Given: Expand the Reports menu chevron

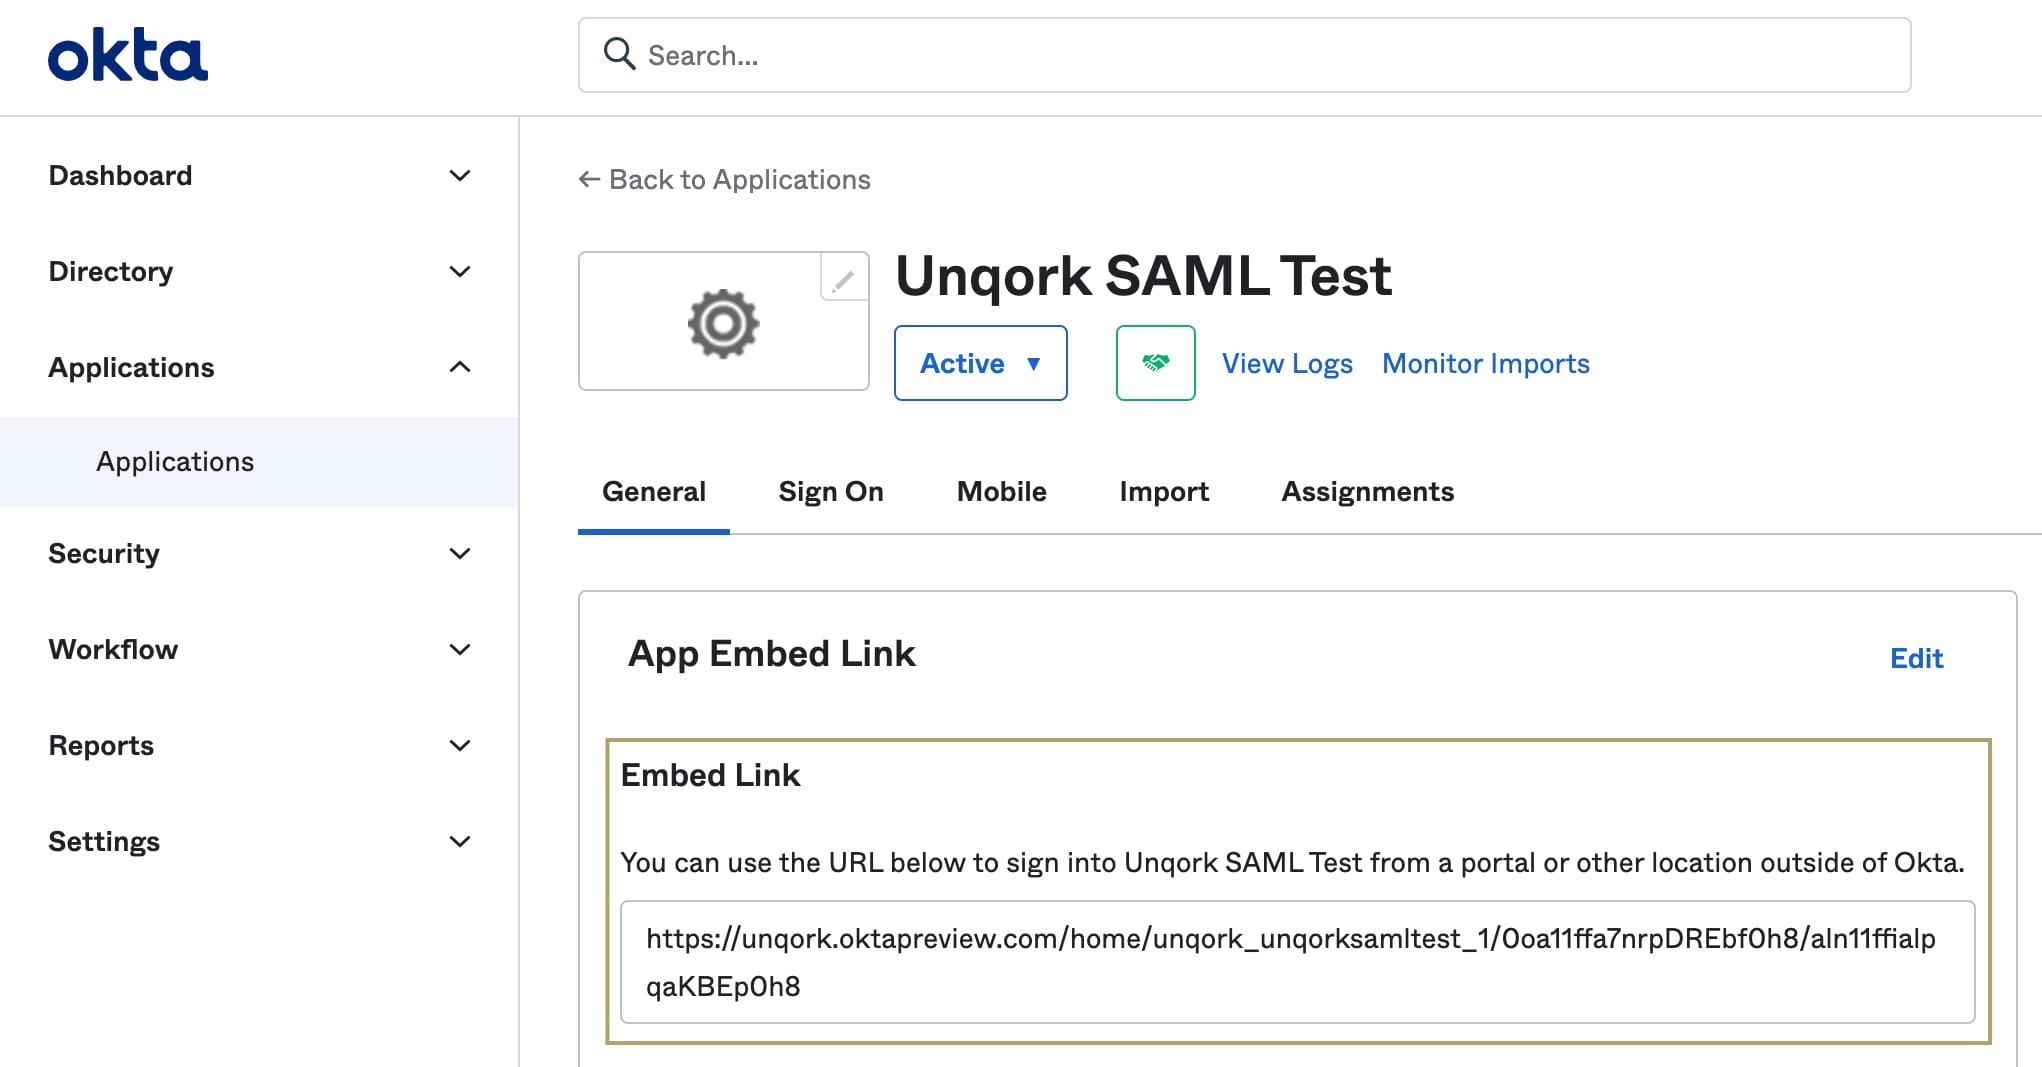Looking at the screenshot, I should point(460,746).
